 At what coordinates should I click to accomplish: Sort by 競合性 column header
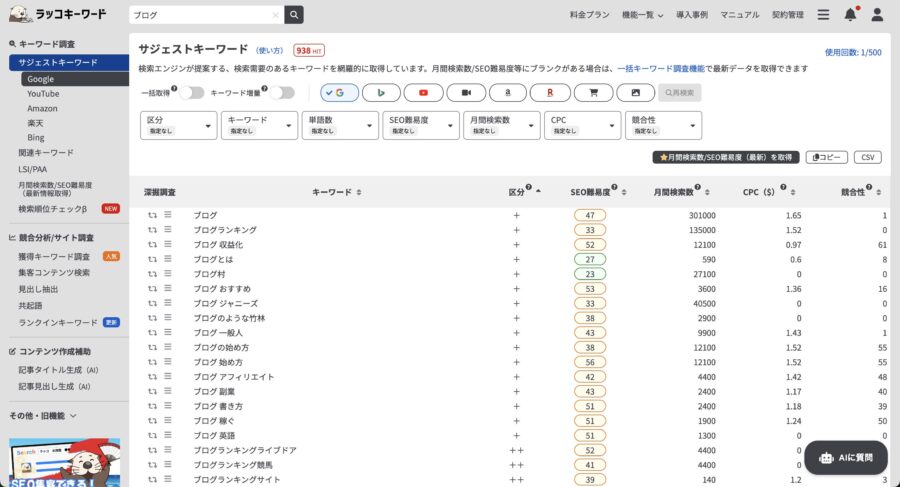[x=861, y=192]
